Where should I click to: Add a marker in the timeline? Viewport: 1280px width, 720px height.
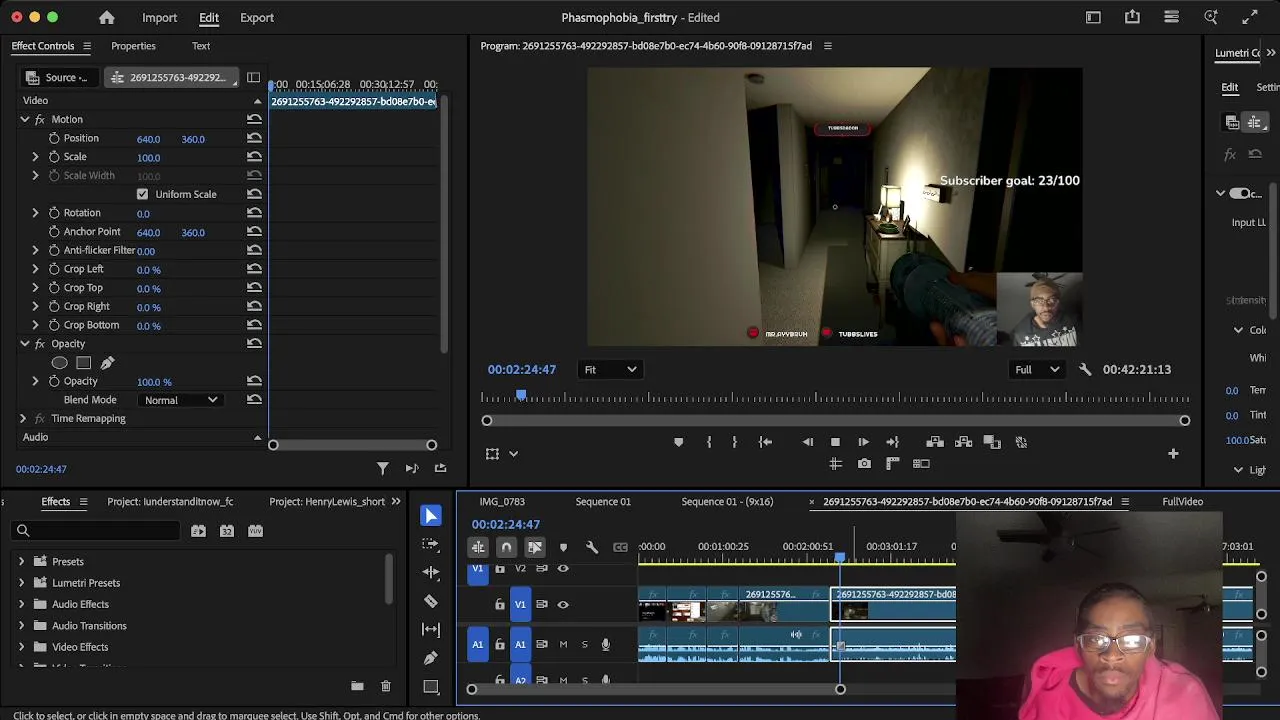(x=563, y=547)
